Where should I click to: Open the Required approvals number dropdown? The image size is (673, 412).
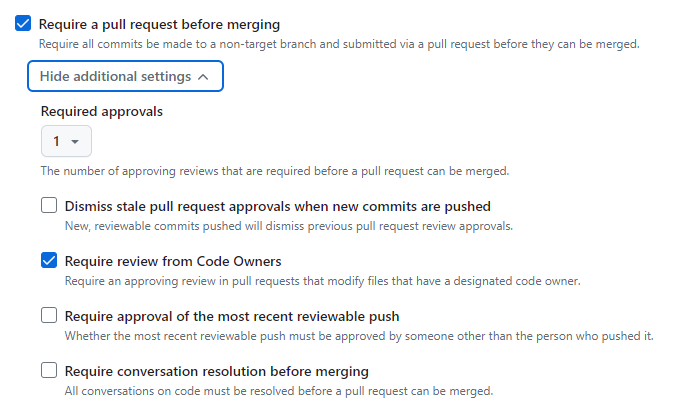[x=66, y=141]
